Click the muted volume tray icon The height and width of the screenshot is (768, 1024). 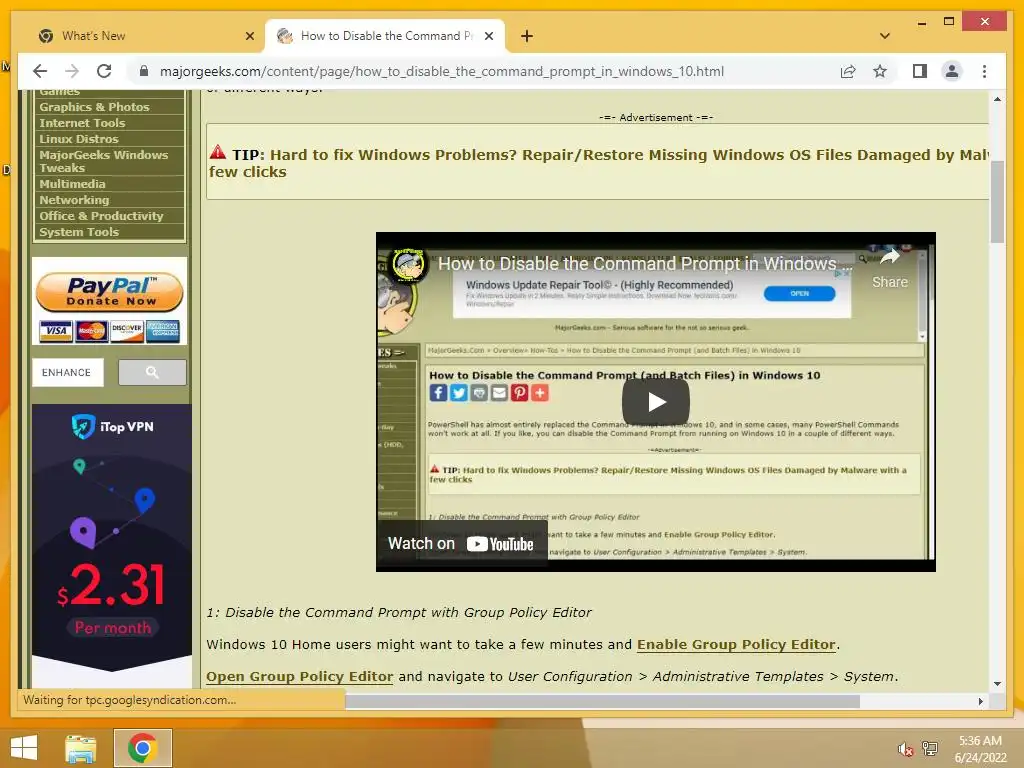(905, 750)
